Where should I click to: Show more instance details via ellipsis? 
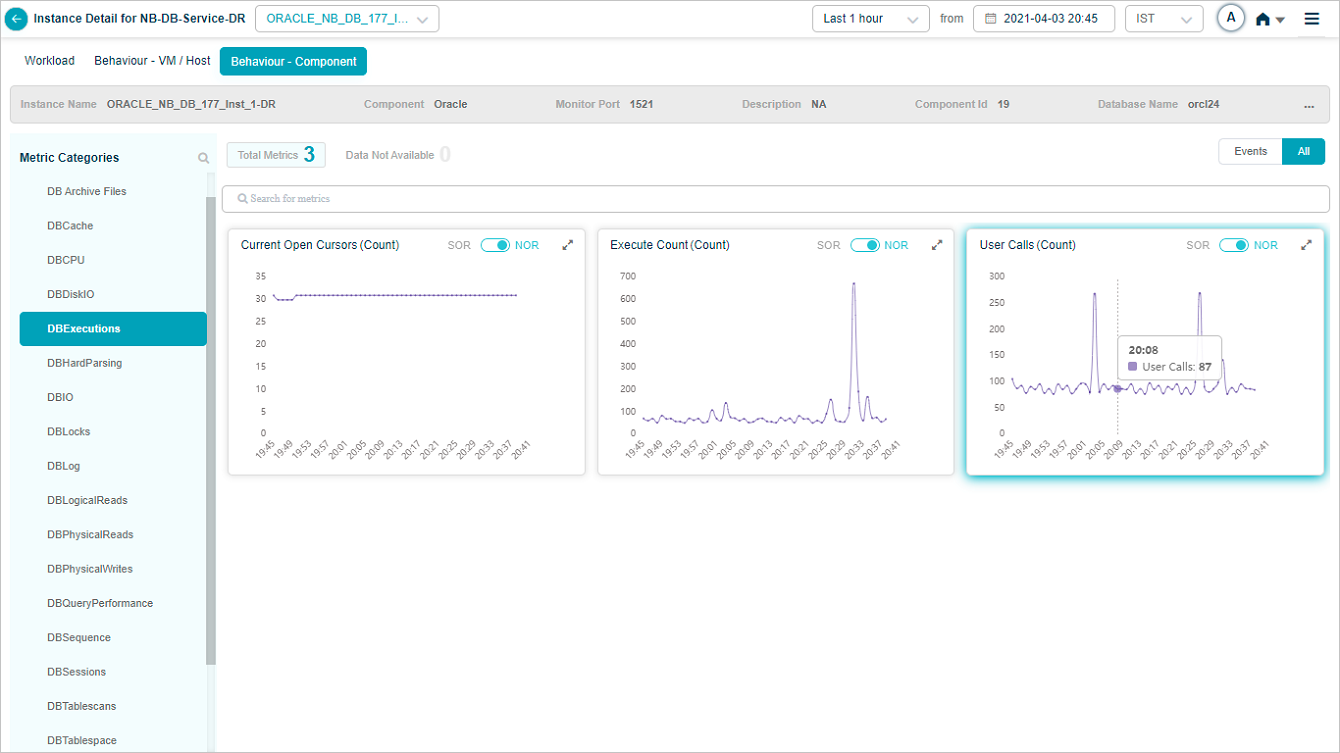click(x=1309, y=105)
